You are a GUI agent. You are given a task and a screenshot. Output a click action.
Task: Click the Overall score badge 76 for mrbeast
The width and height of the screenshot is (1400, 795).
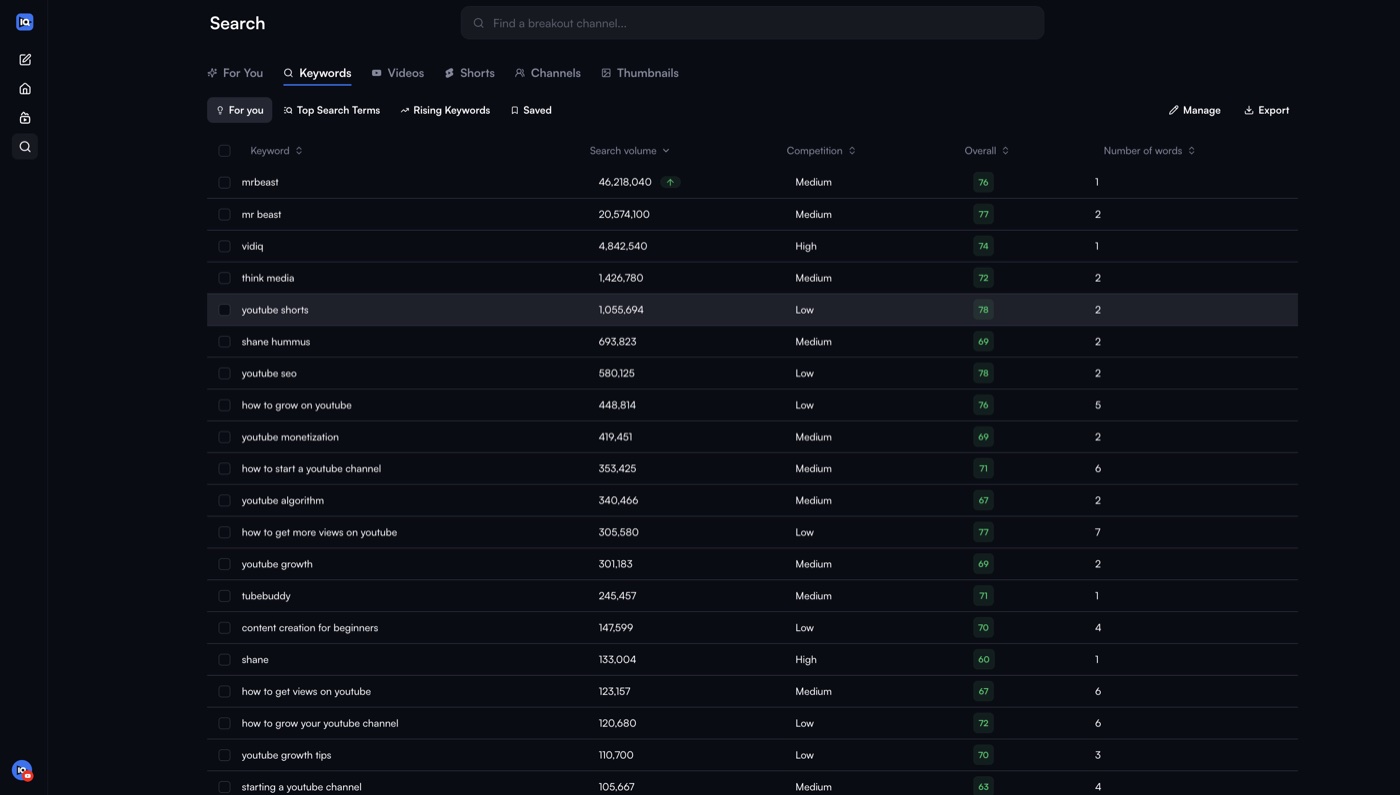[983, 182]
